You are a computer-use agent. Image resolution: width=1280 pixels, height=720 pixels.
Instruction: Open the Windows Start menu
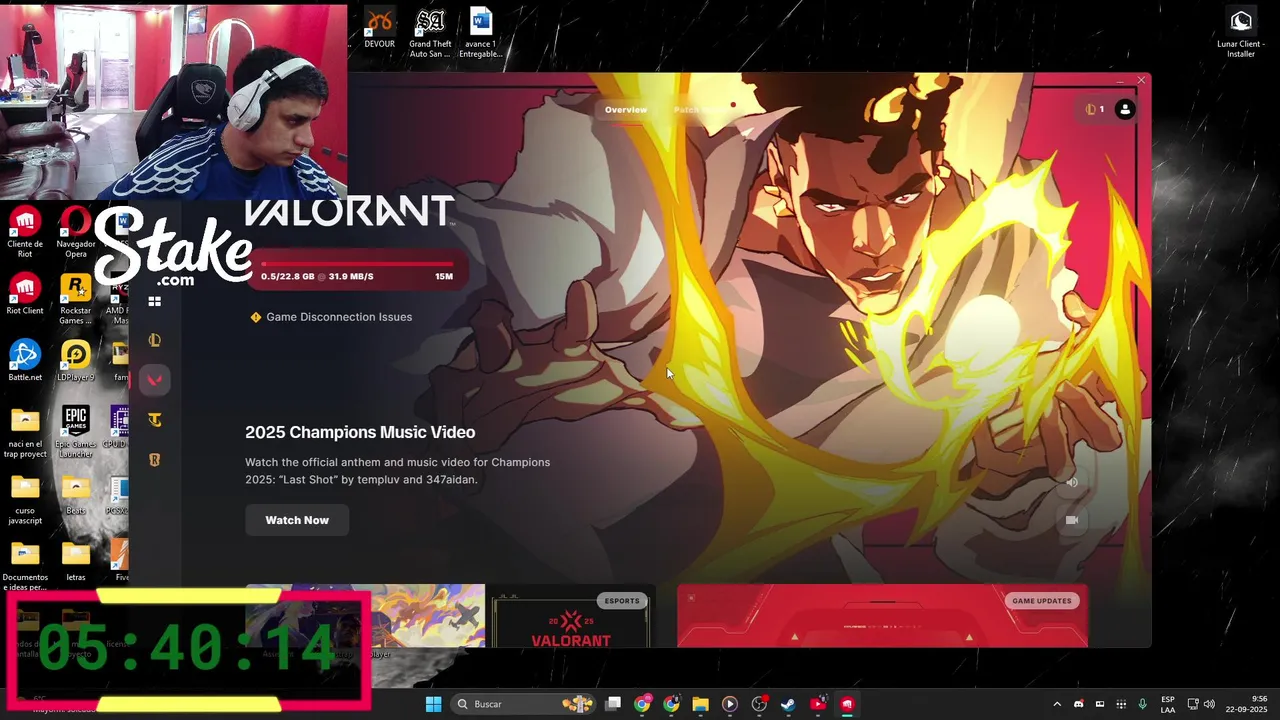pos(433,704)
